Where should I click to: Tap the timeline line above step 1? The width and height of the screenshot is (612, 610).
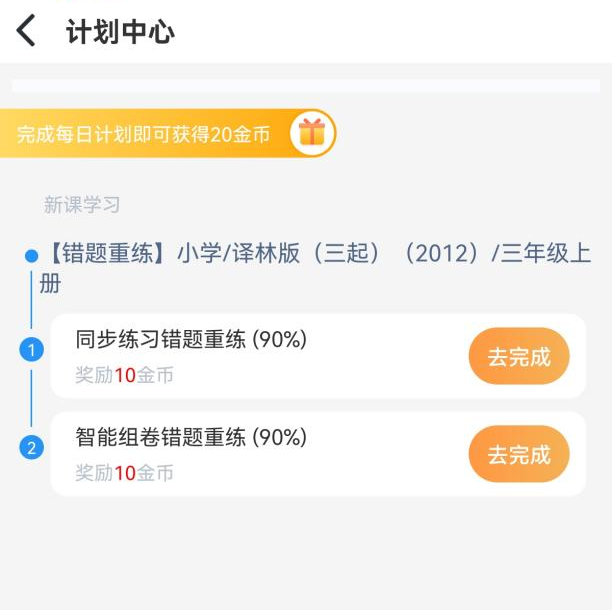[31, 300]
